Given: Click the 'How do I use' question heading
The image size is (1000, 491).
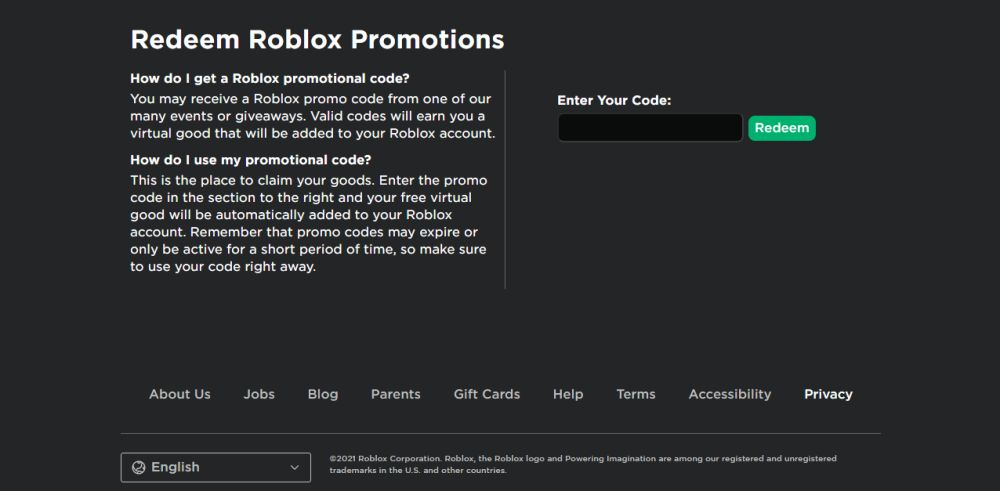Looking at the screenshot, I should click(x=251, y=160).
